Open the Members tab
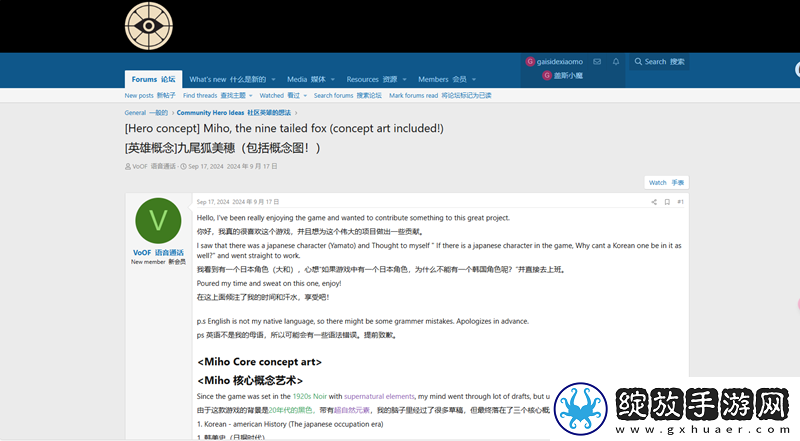 442,79
